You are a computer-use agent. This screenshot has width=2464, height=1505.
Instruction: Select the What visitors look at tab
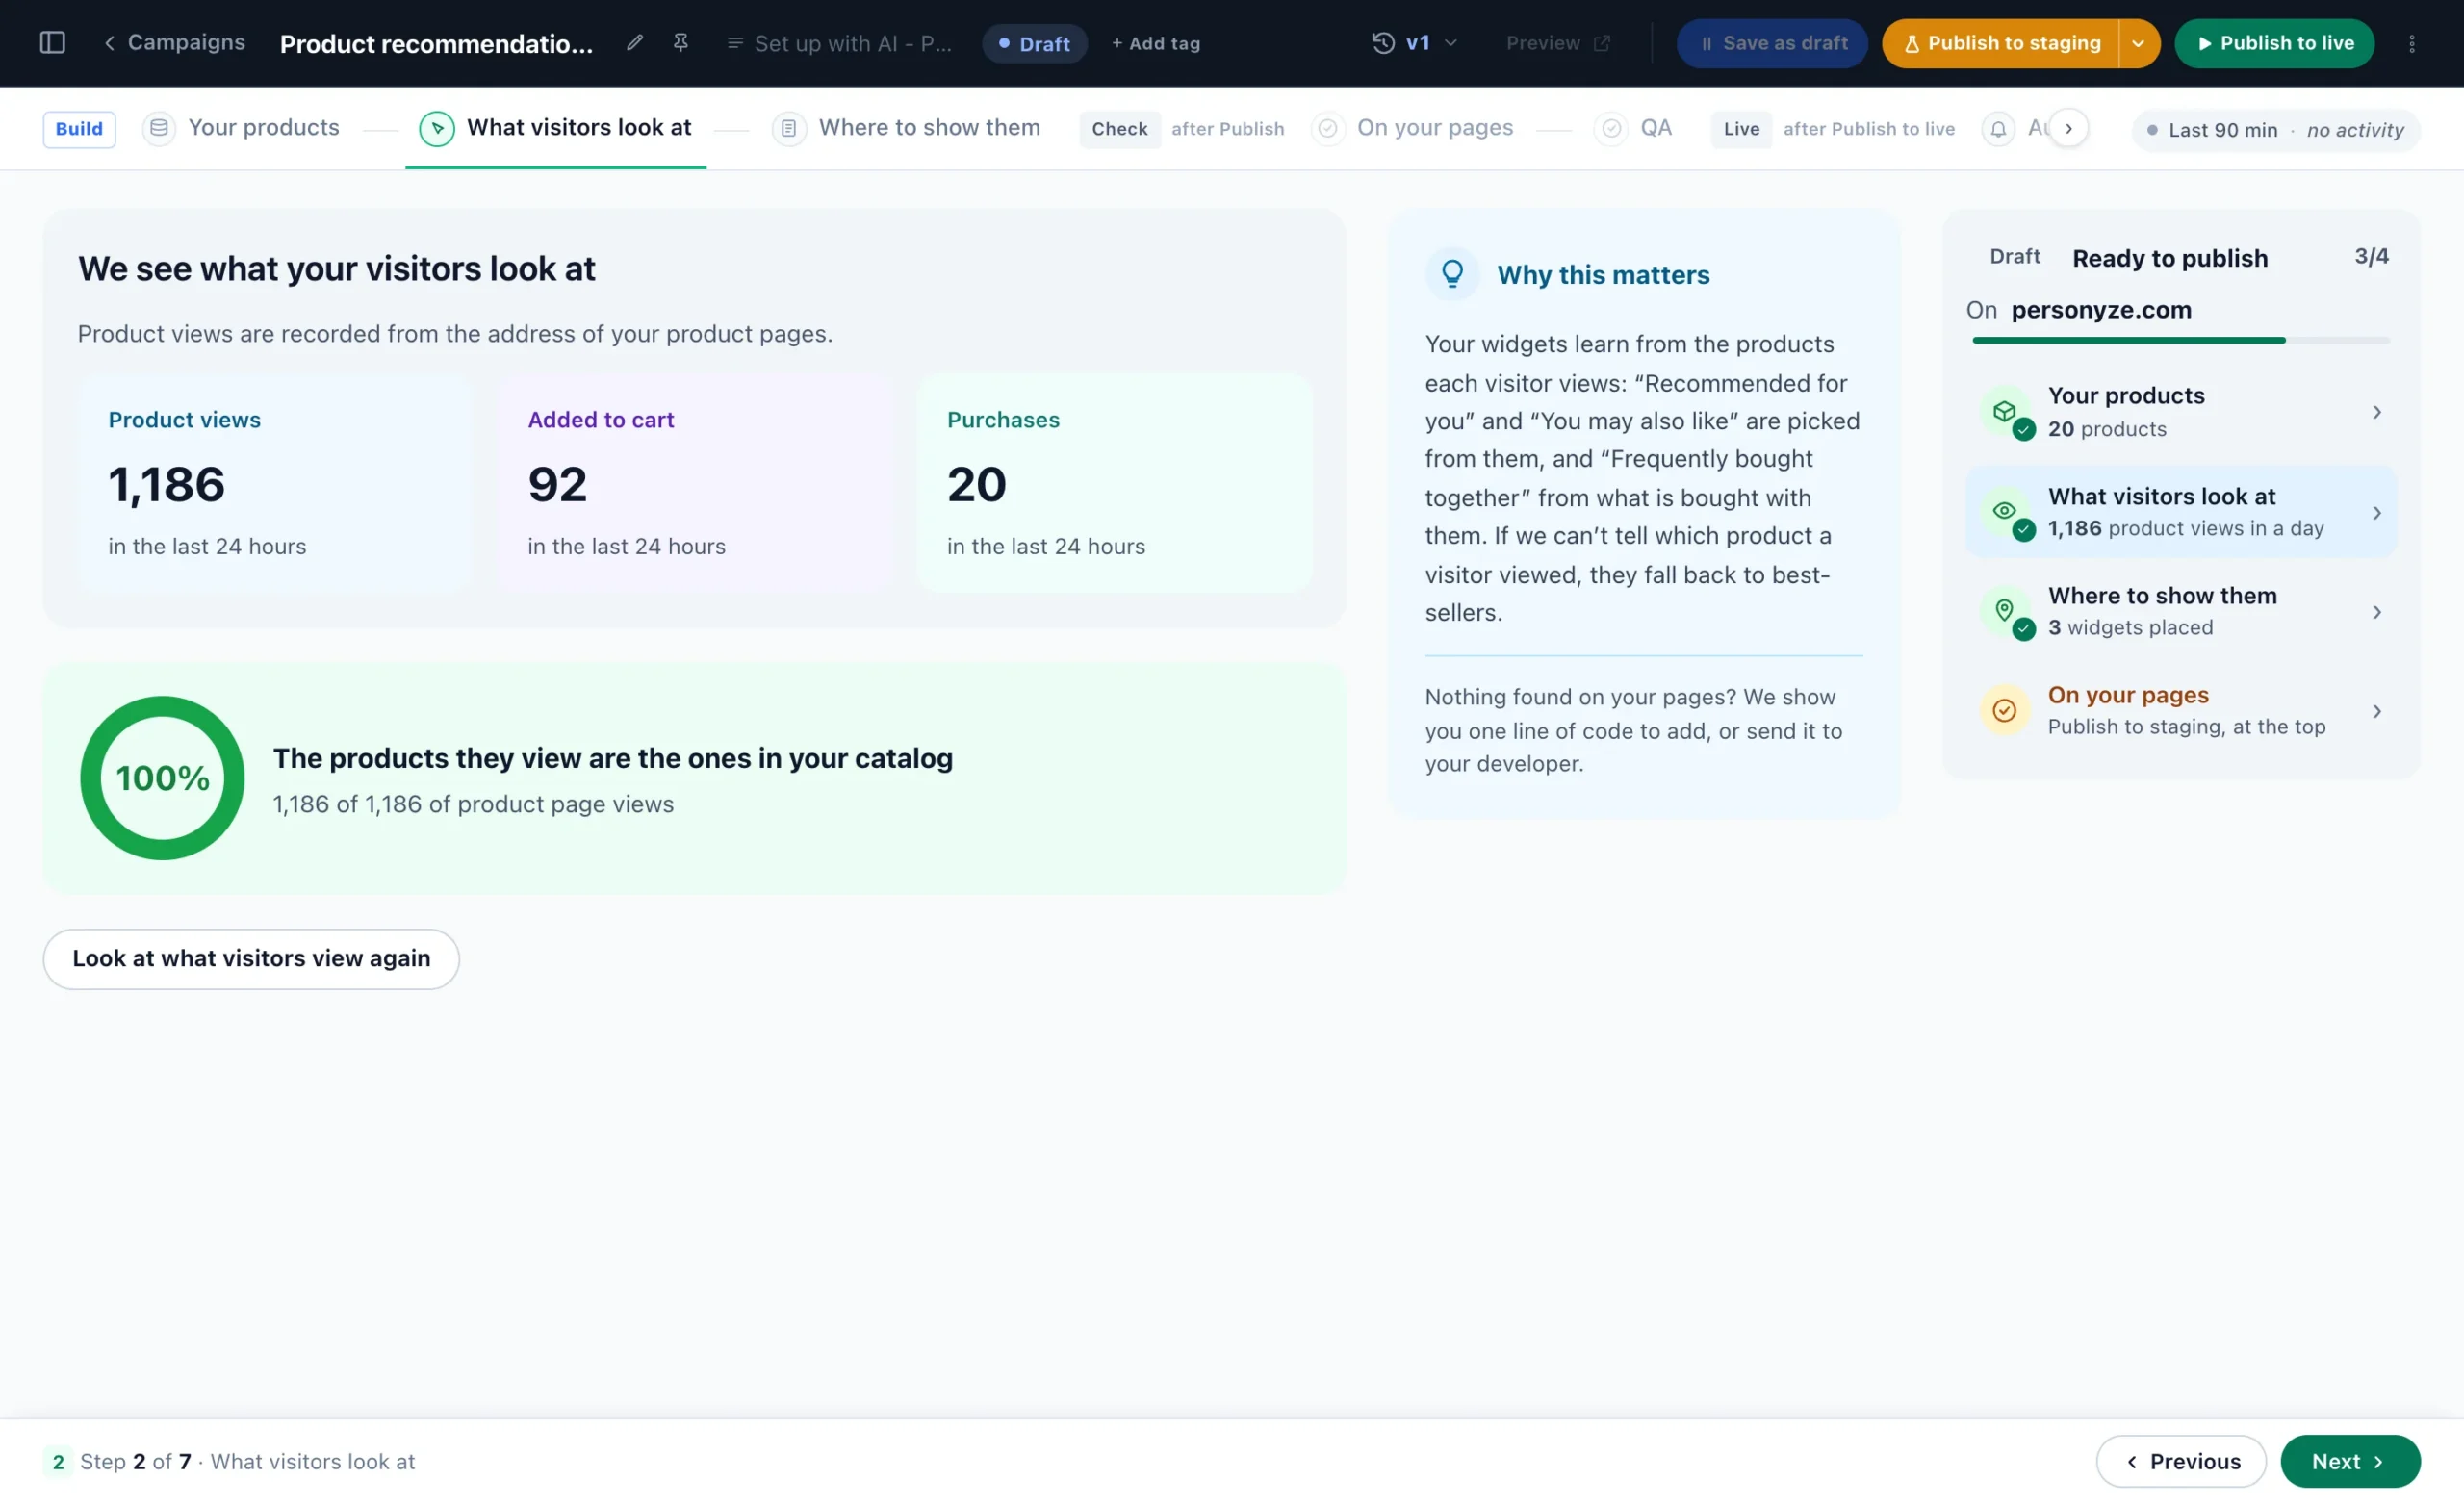[x=555, y=129]
